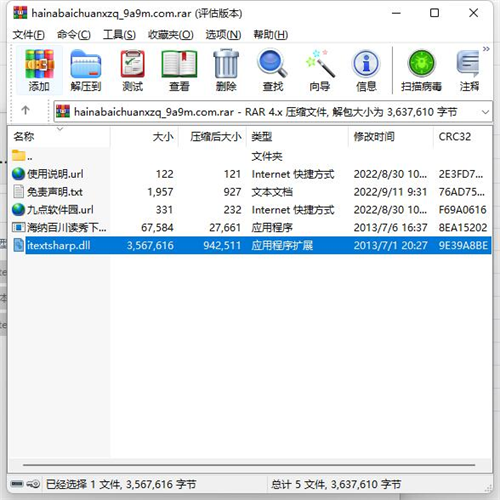Sort by 大小 column header
The width and height of the screenshot is (500, 500).
pos(144,137)
